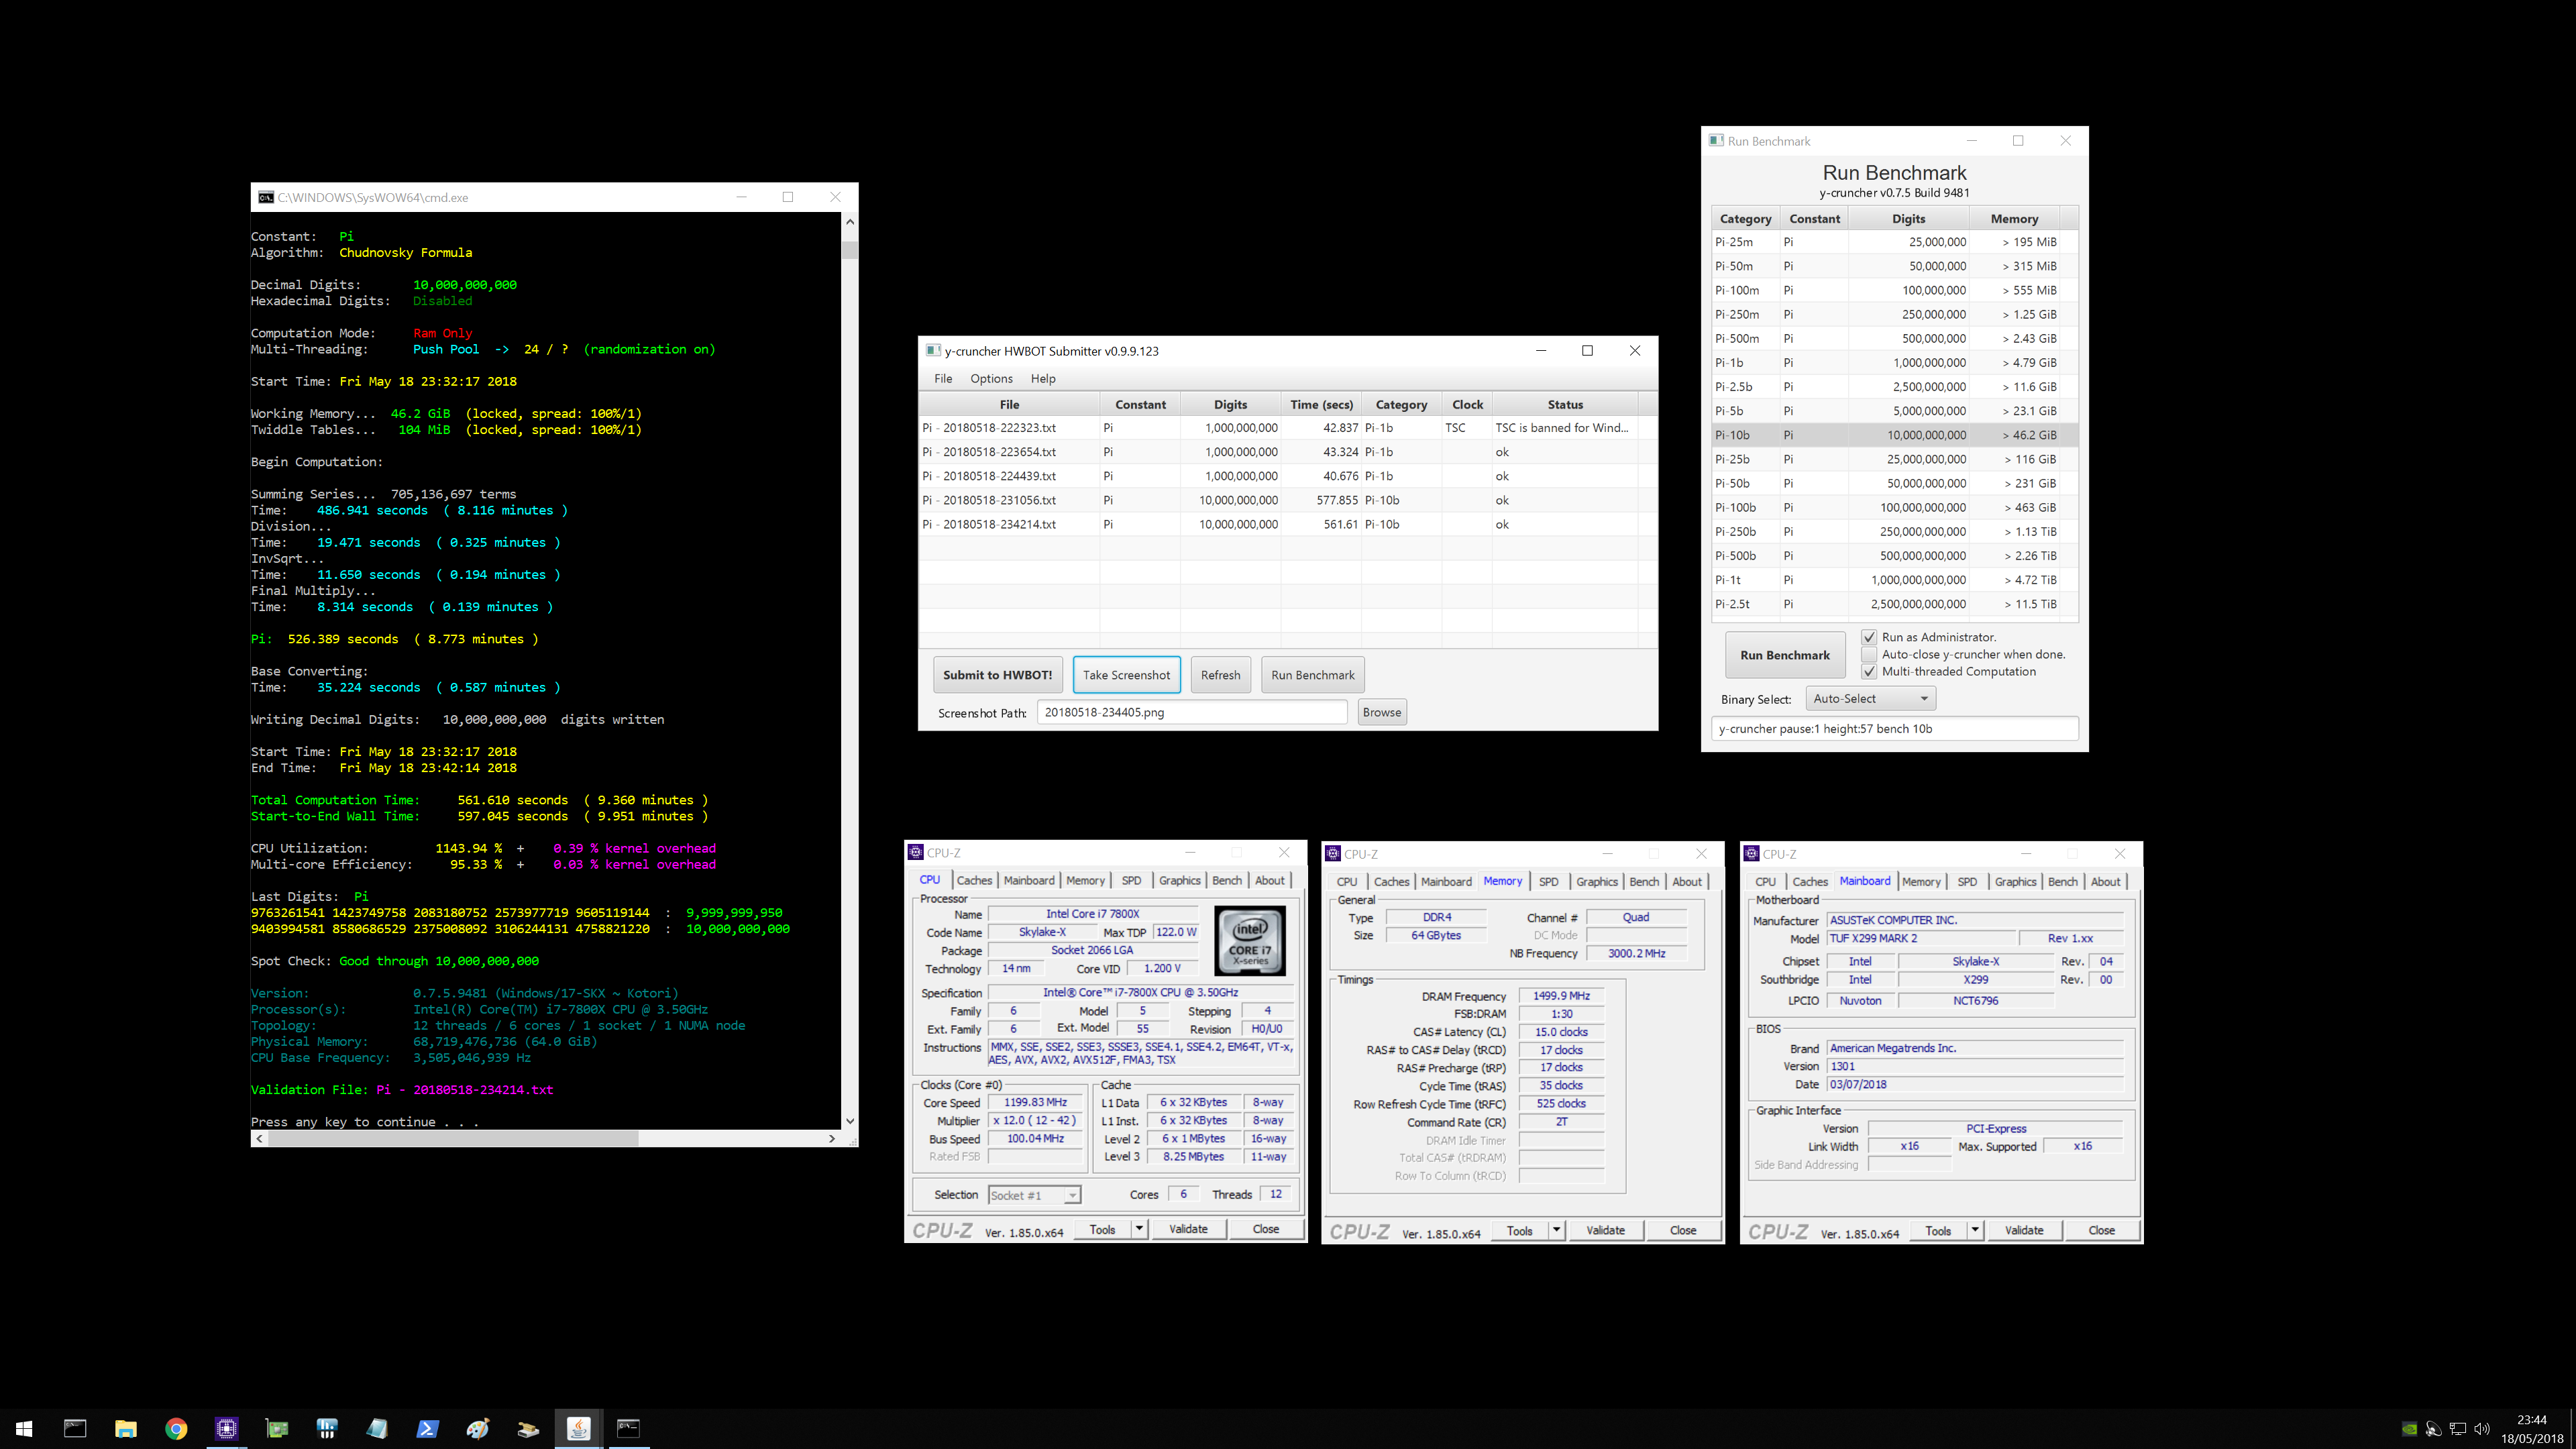The image size is (2576, 1449).
Task: Switch to the running cmd icon beside Java
Action: coord(628,1428)
